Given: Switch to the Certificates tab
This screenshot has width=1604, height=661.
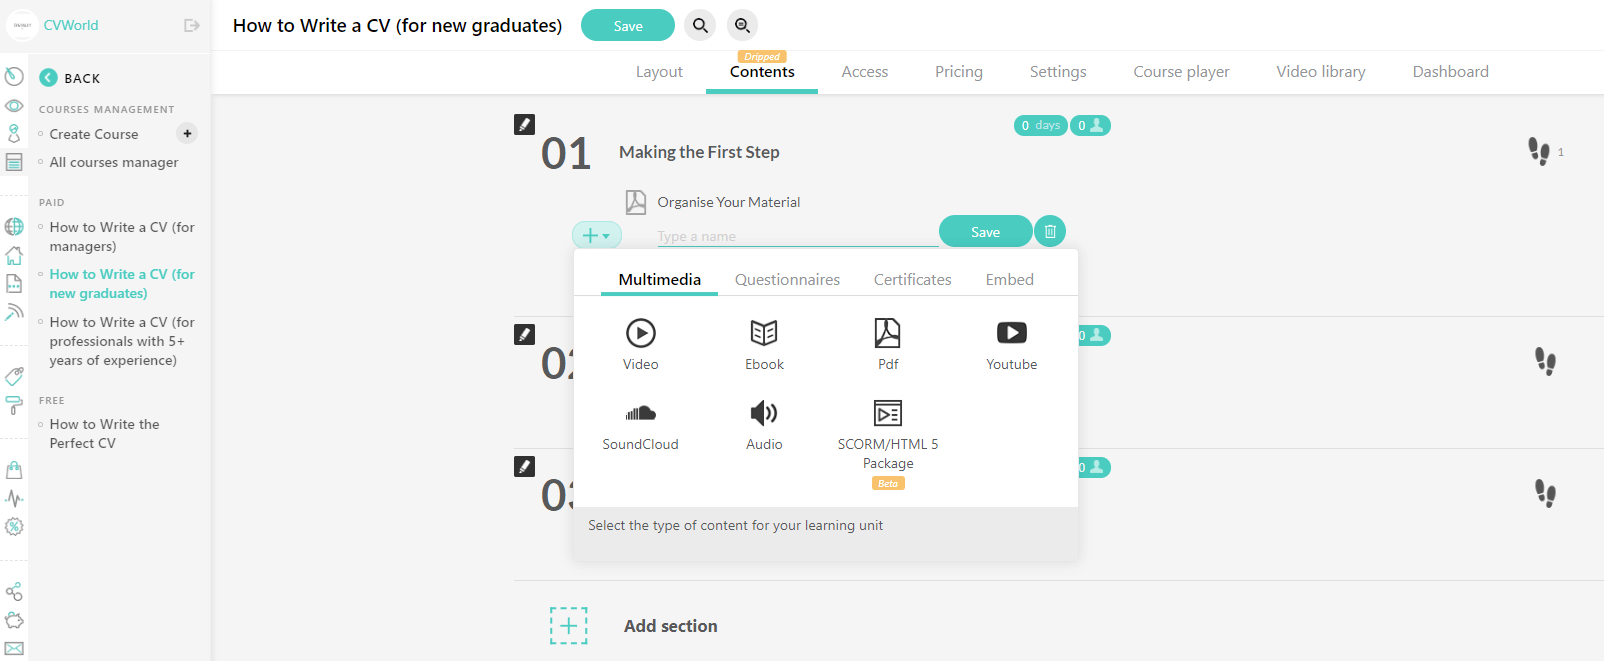Looking at the screenshot, I should [x=912, y=280].
